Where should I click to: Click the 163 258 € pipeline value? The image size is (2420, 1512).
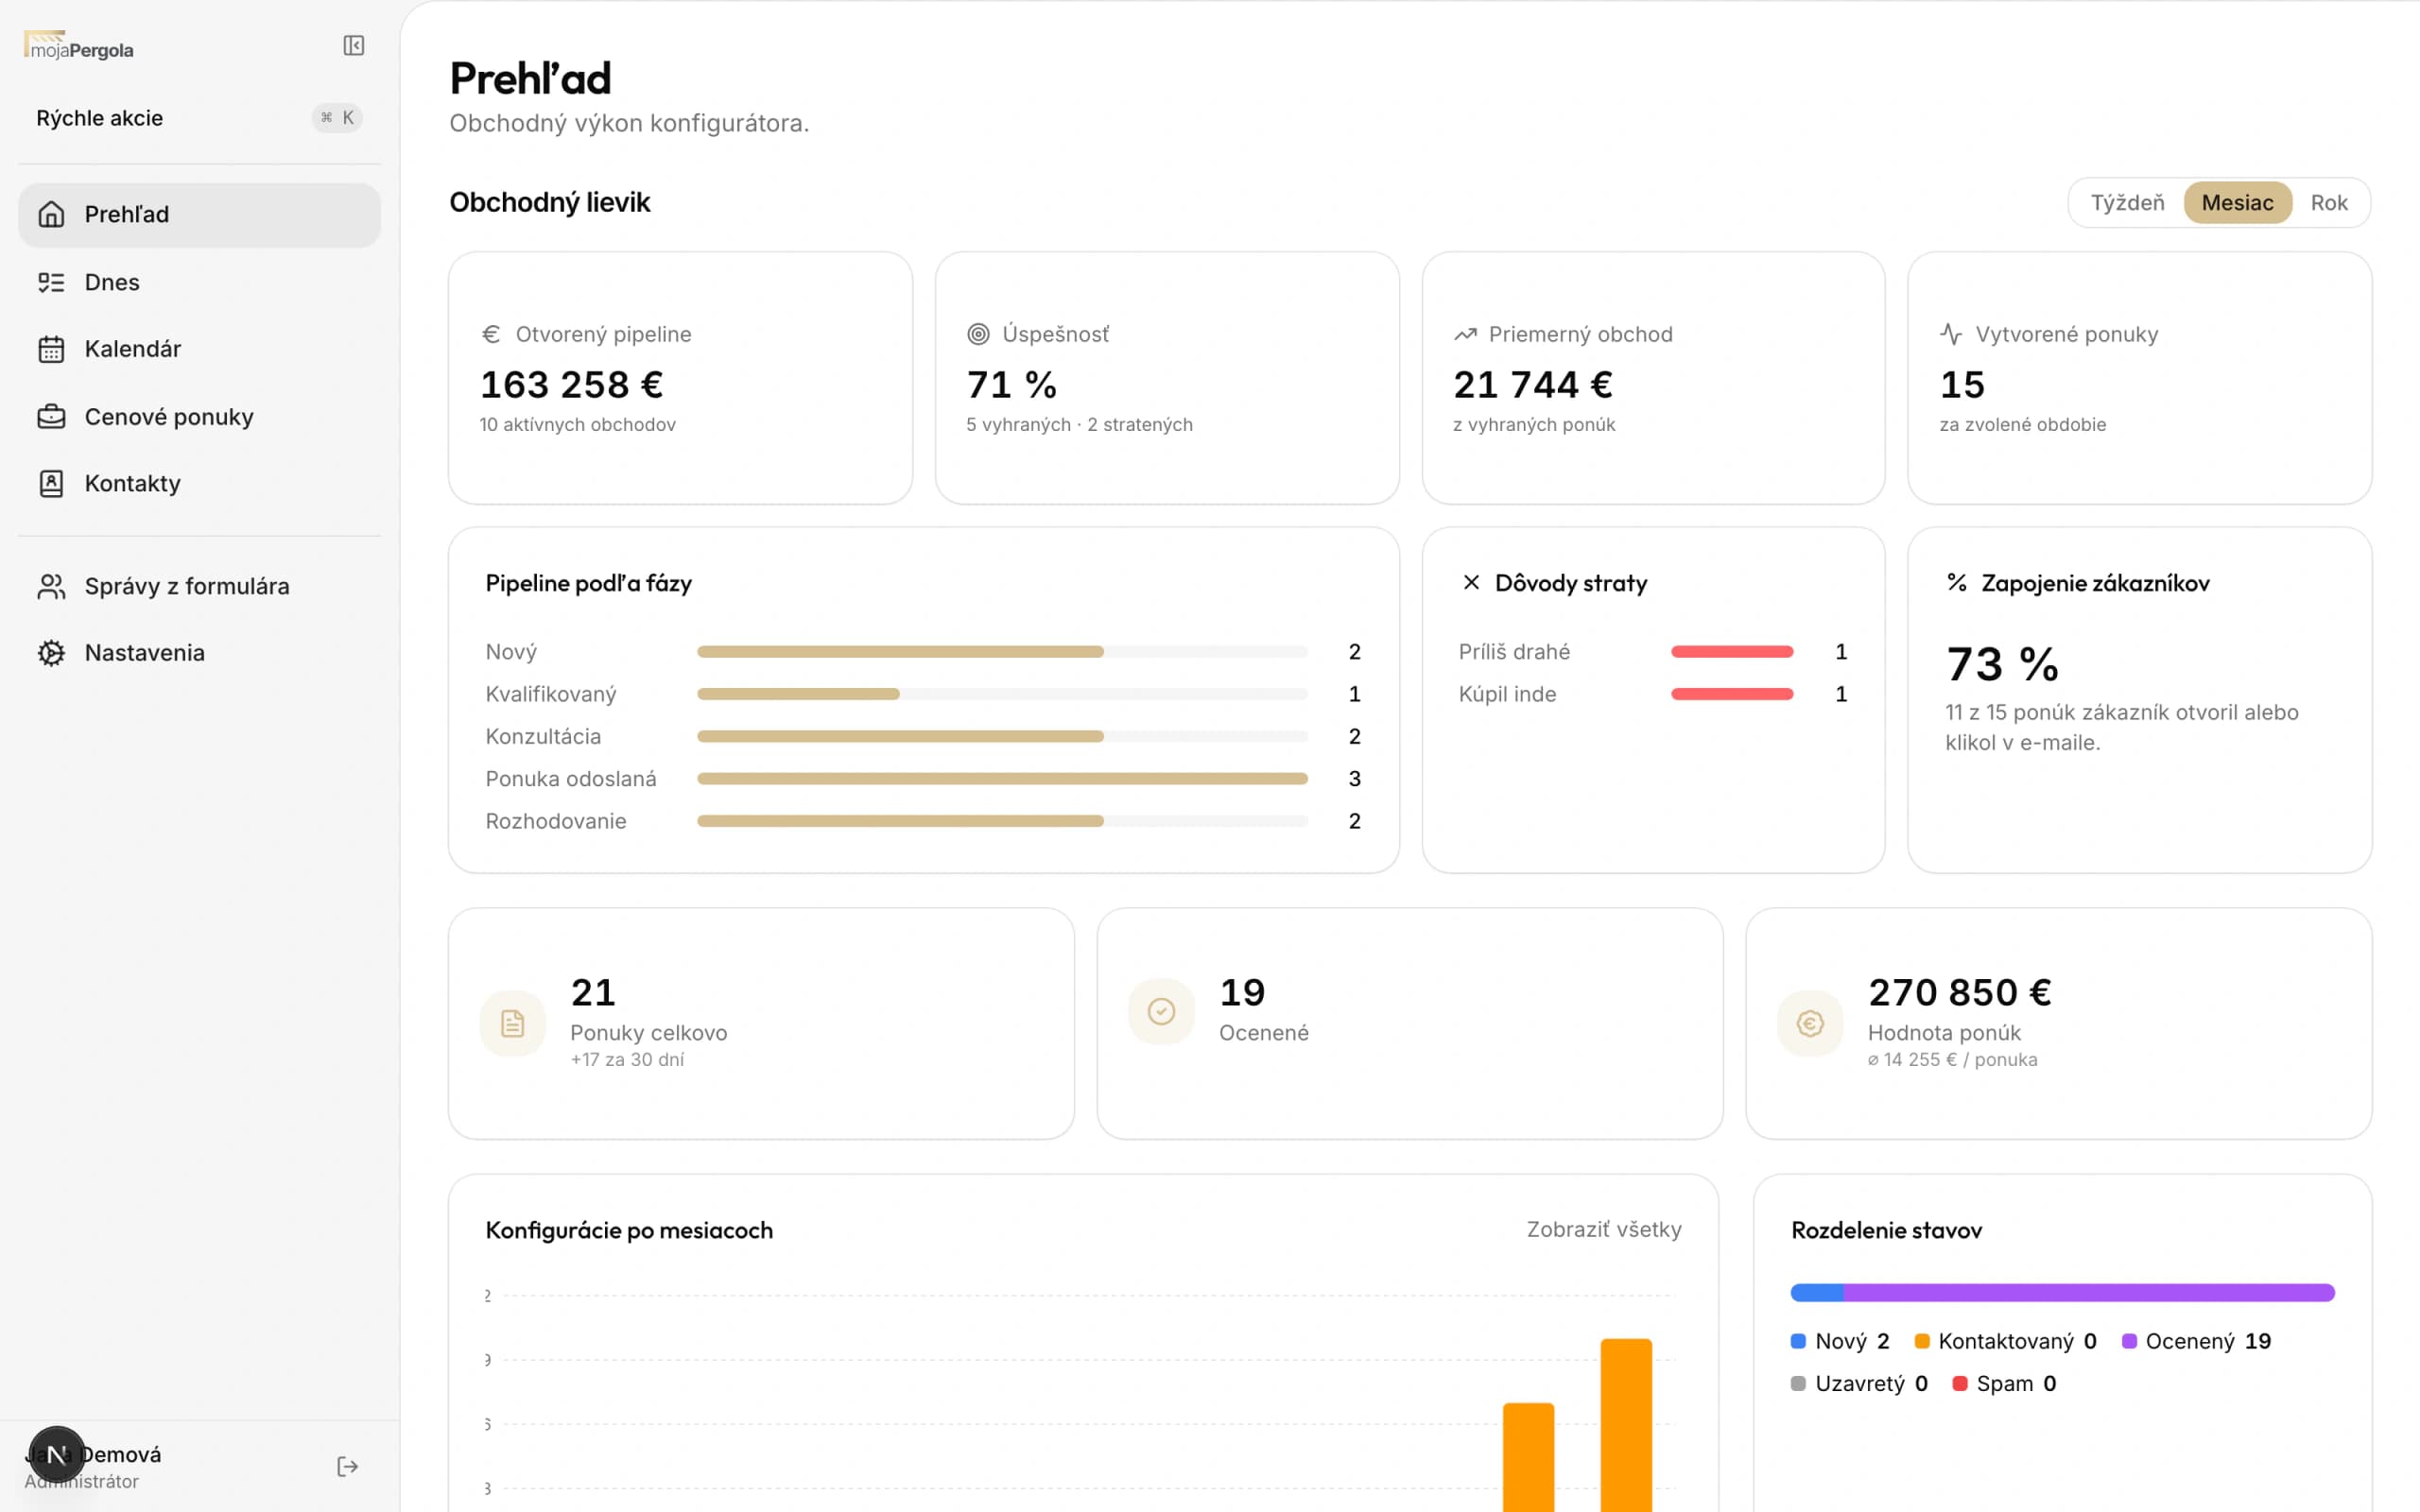(x=572, y=384)
